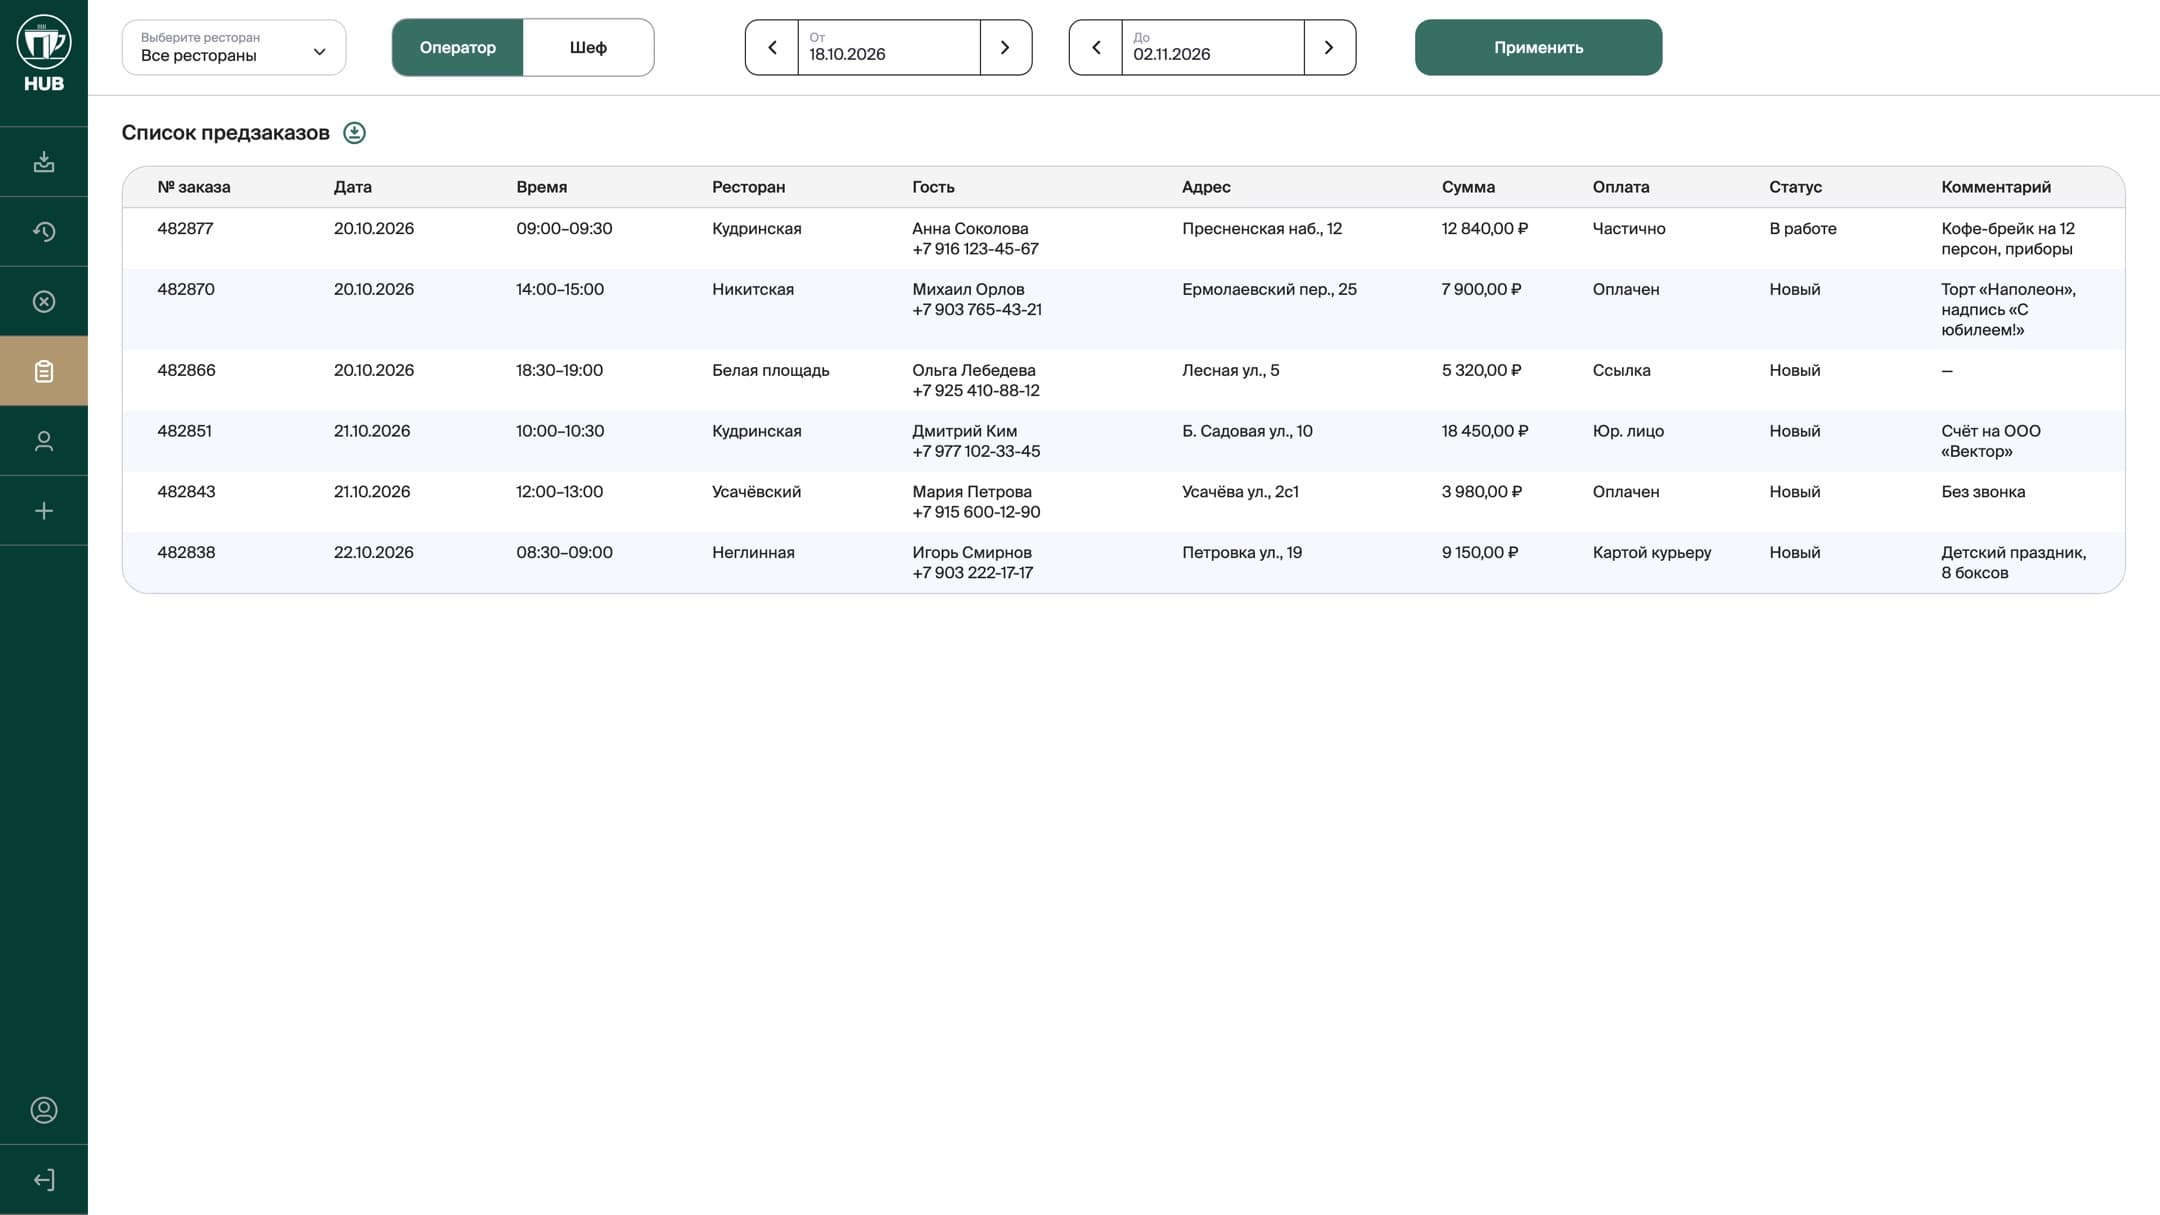
Task: Click the 'Сумма' column header
Action: [1468, 187]
